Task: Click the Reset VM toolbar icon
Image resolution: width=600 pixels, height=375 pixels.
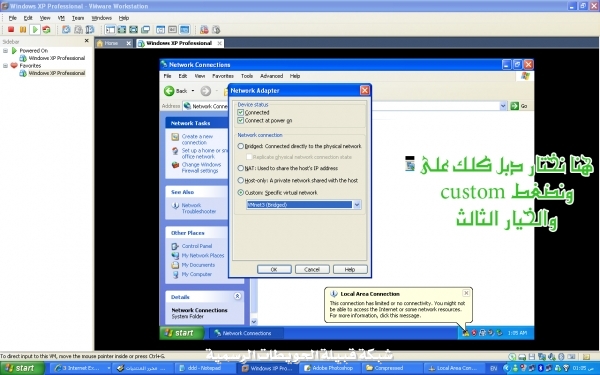Action: [x=47, y=29]
